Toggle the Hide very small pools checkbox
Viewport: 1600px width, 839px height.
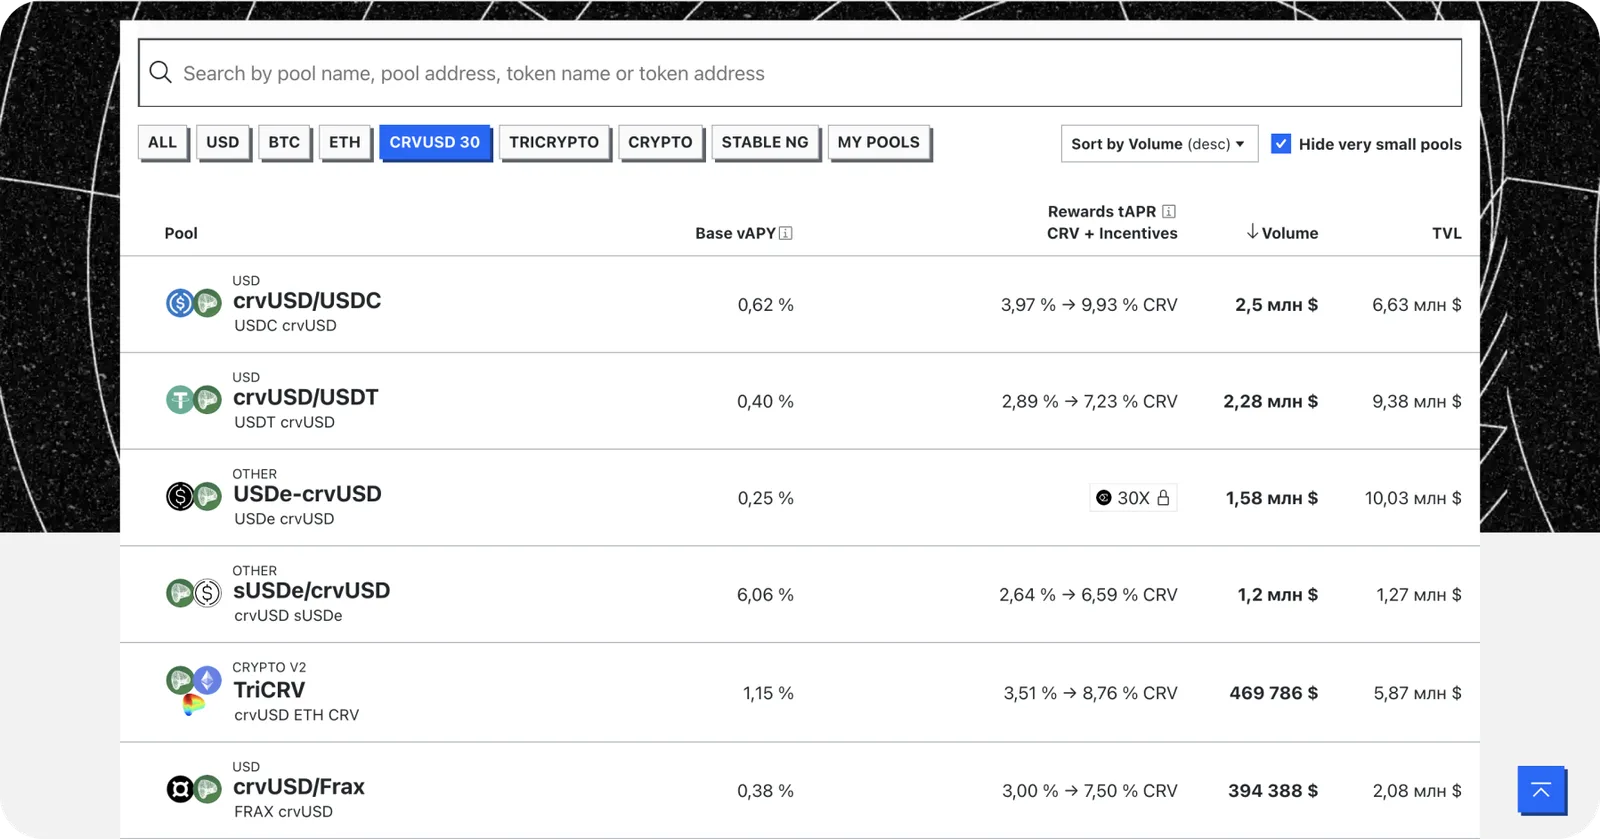click(x=1281, y=143)
